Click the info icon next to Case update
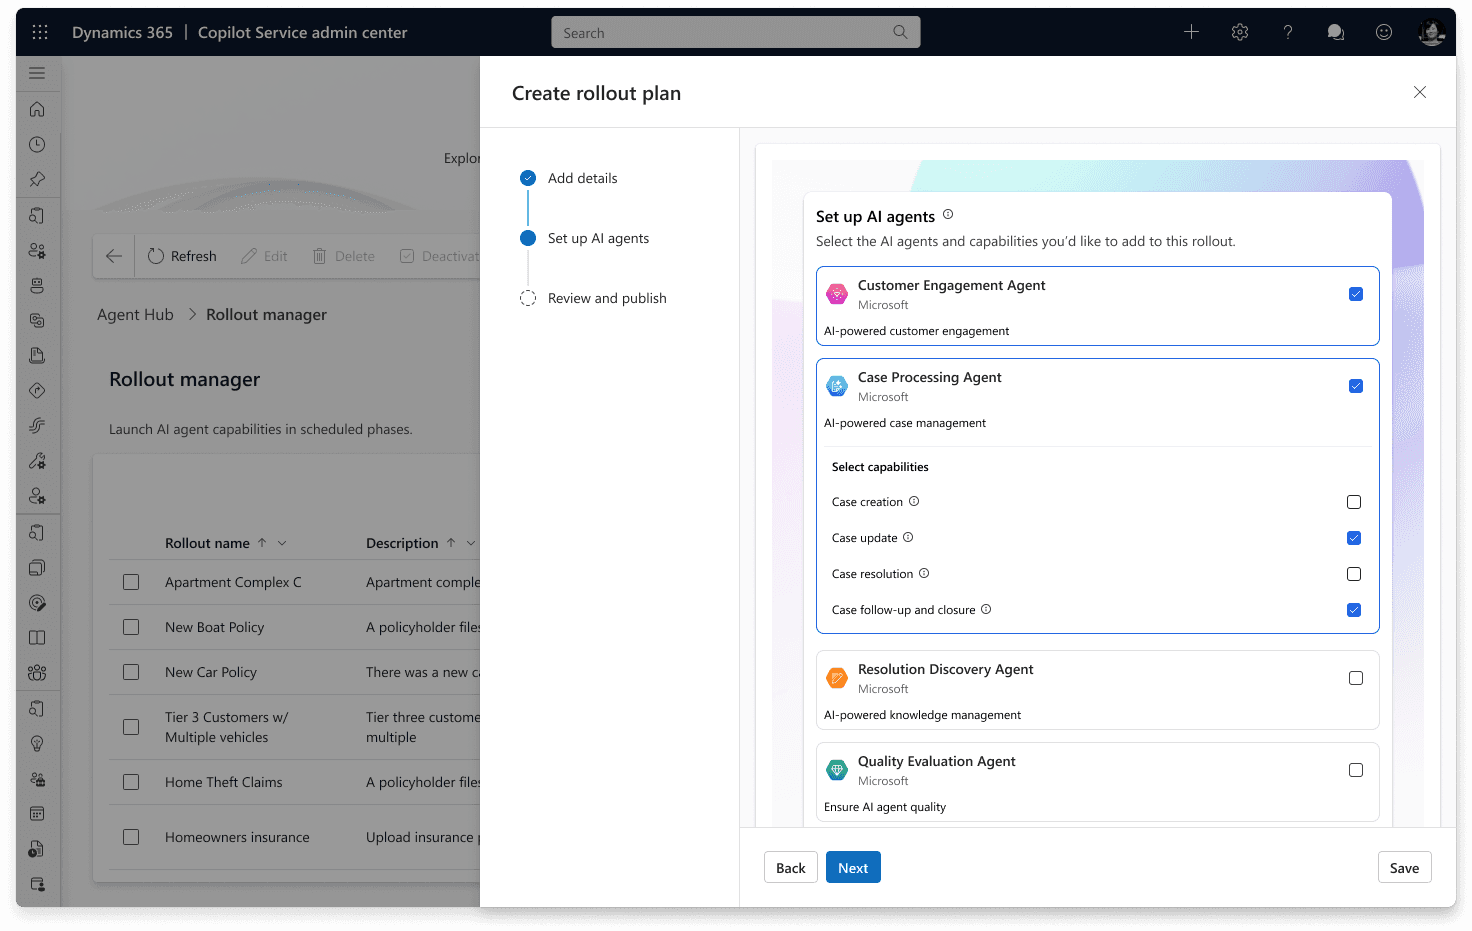 908,537
